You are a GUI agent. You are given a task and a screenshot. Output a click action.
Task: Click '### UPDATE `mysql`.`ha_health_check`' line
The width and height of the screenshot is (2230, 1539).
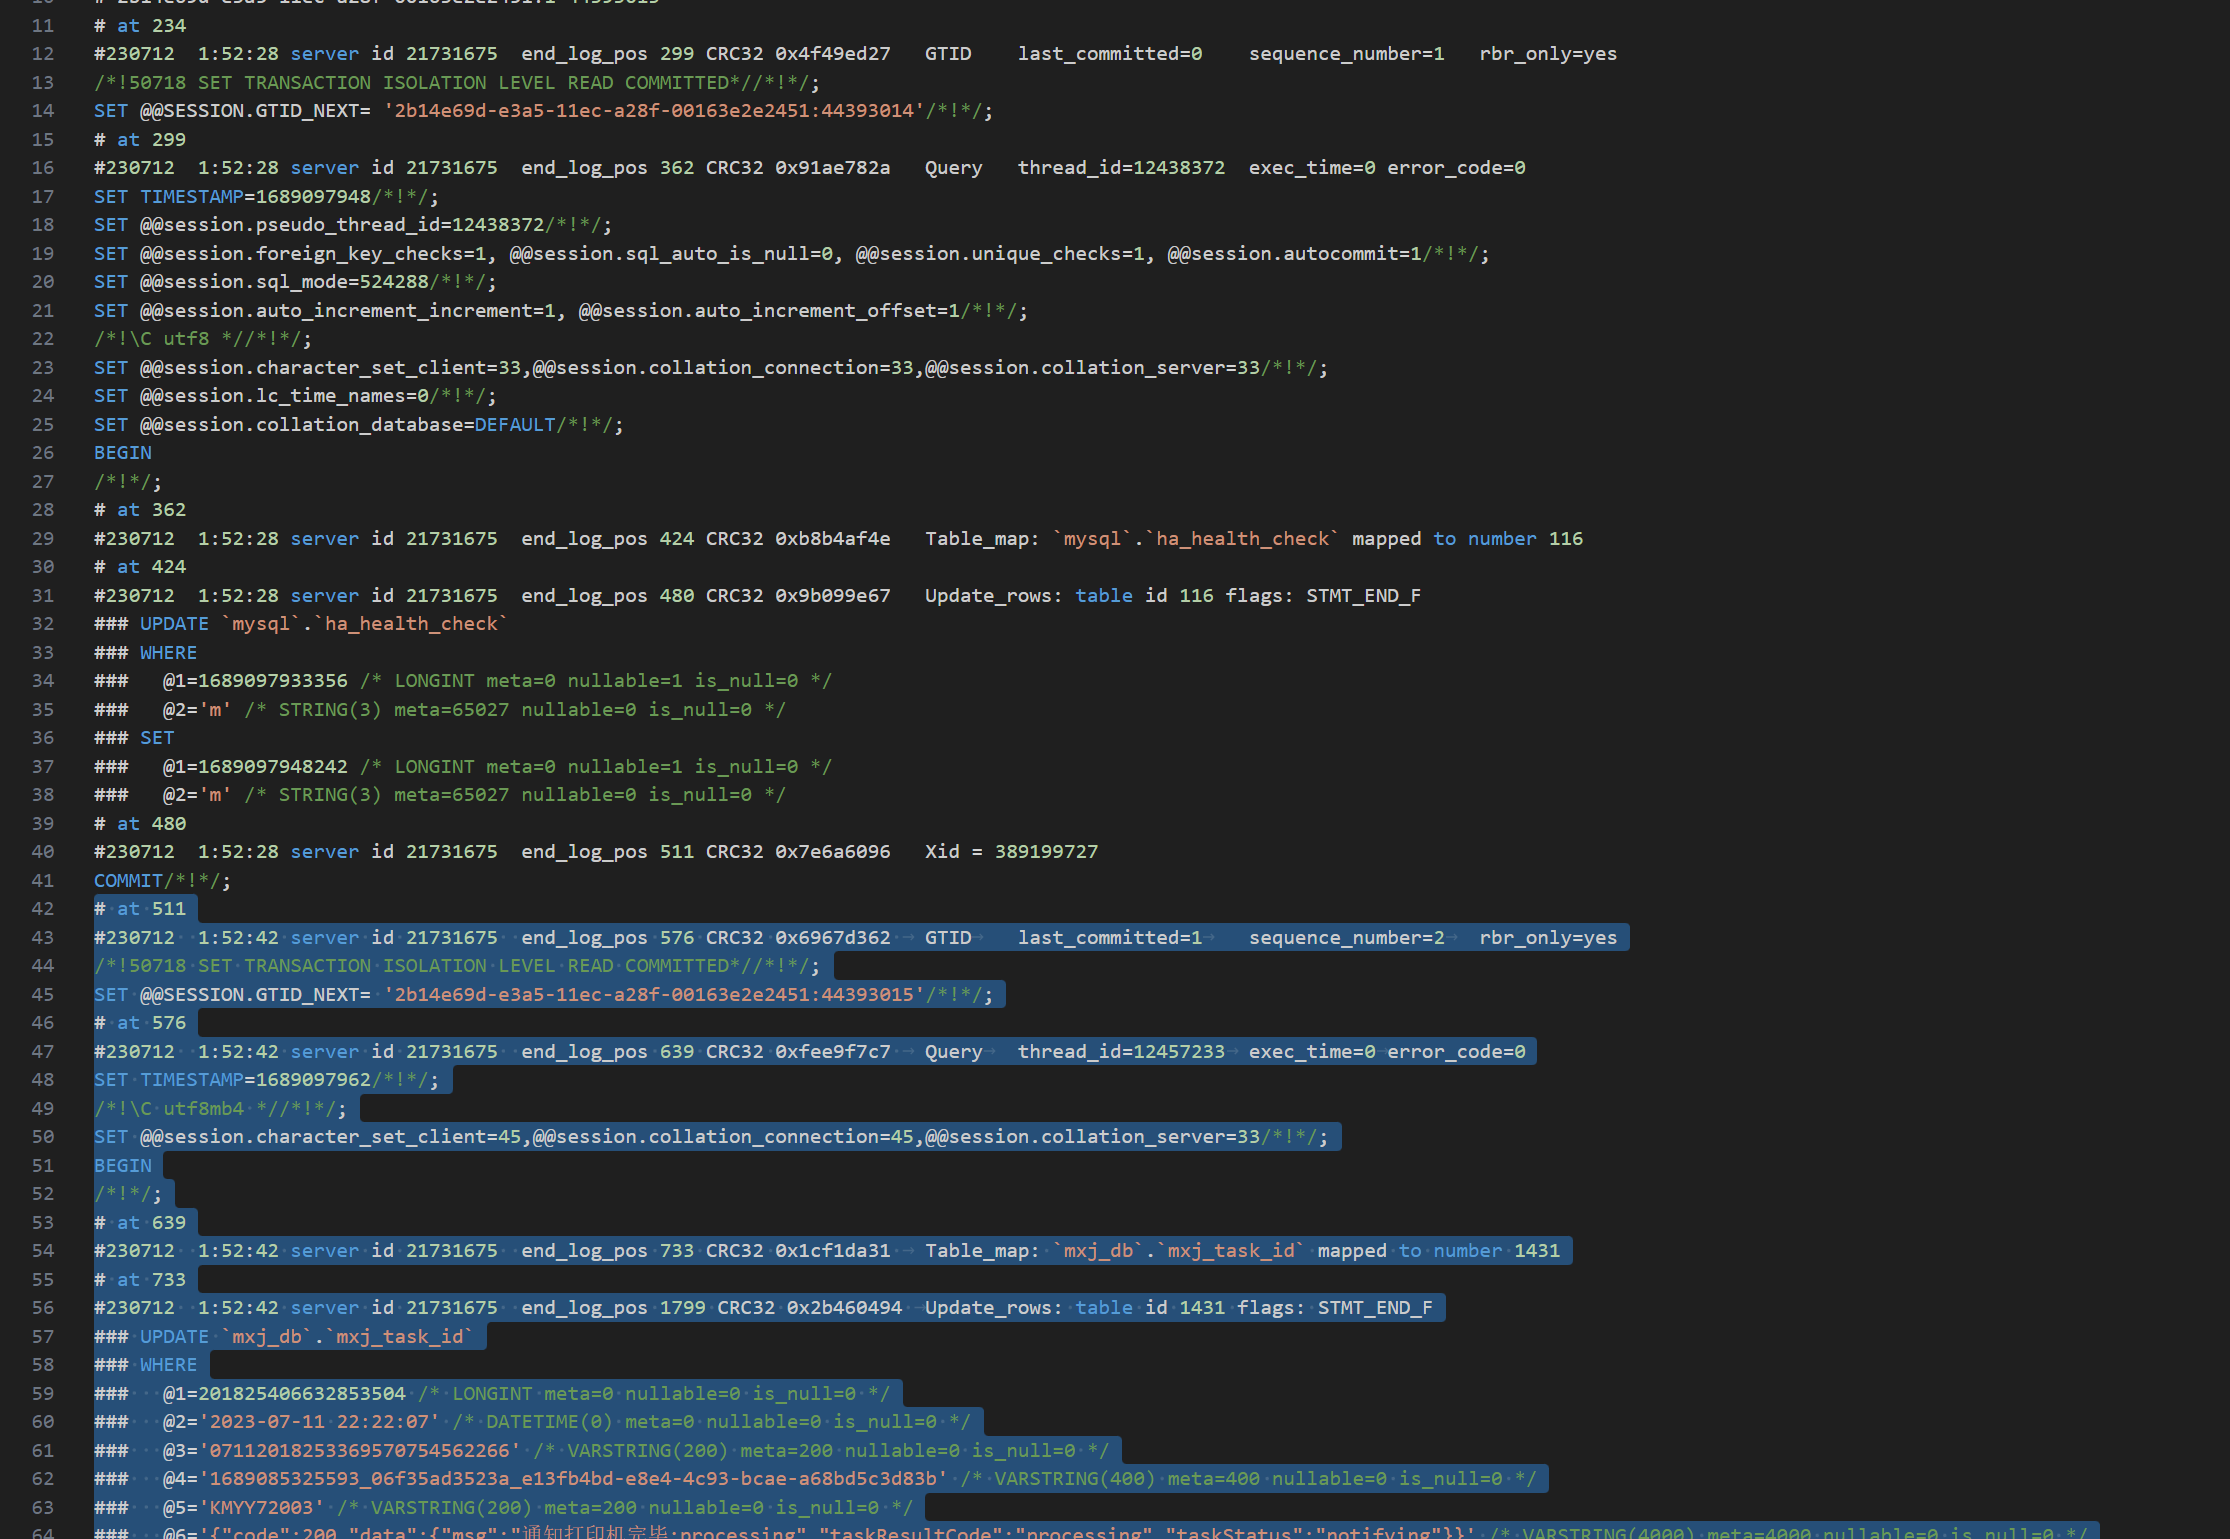click(301, 624)
